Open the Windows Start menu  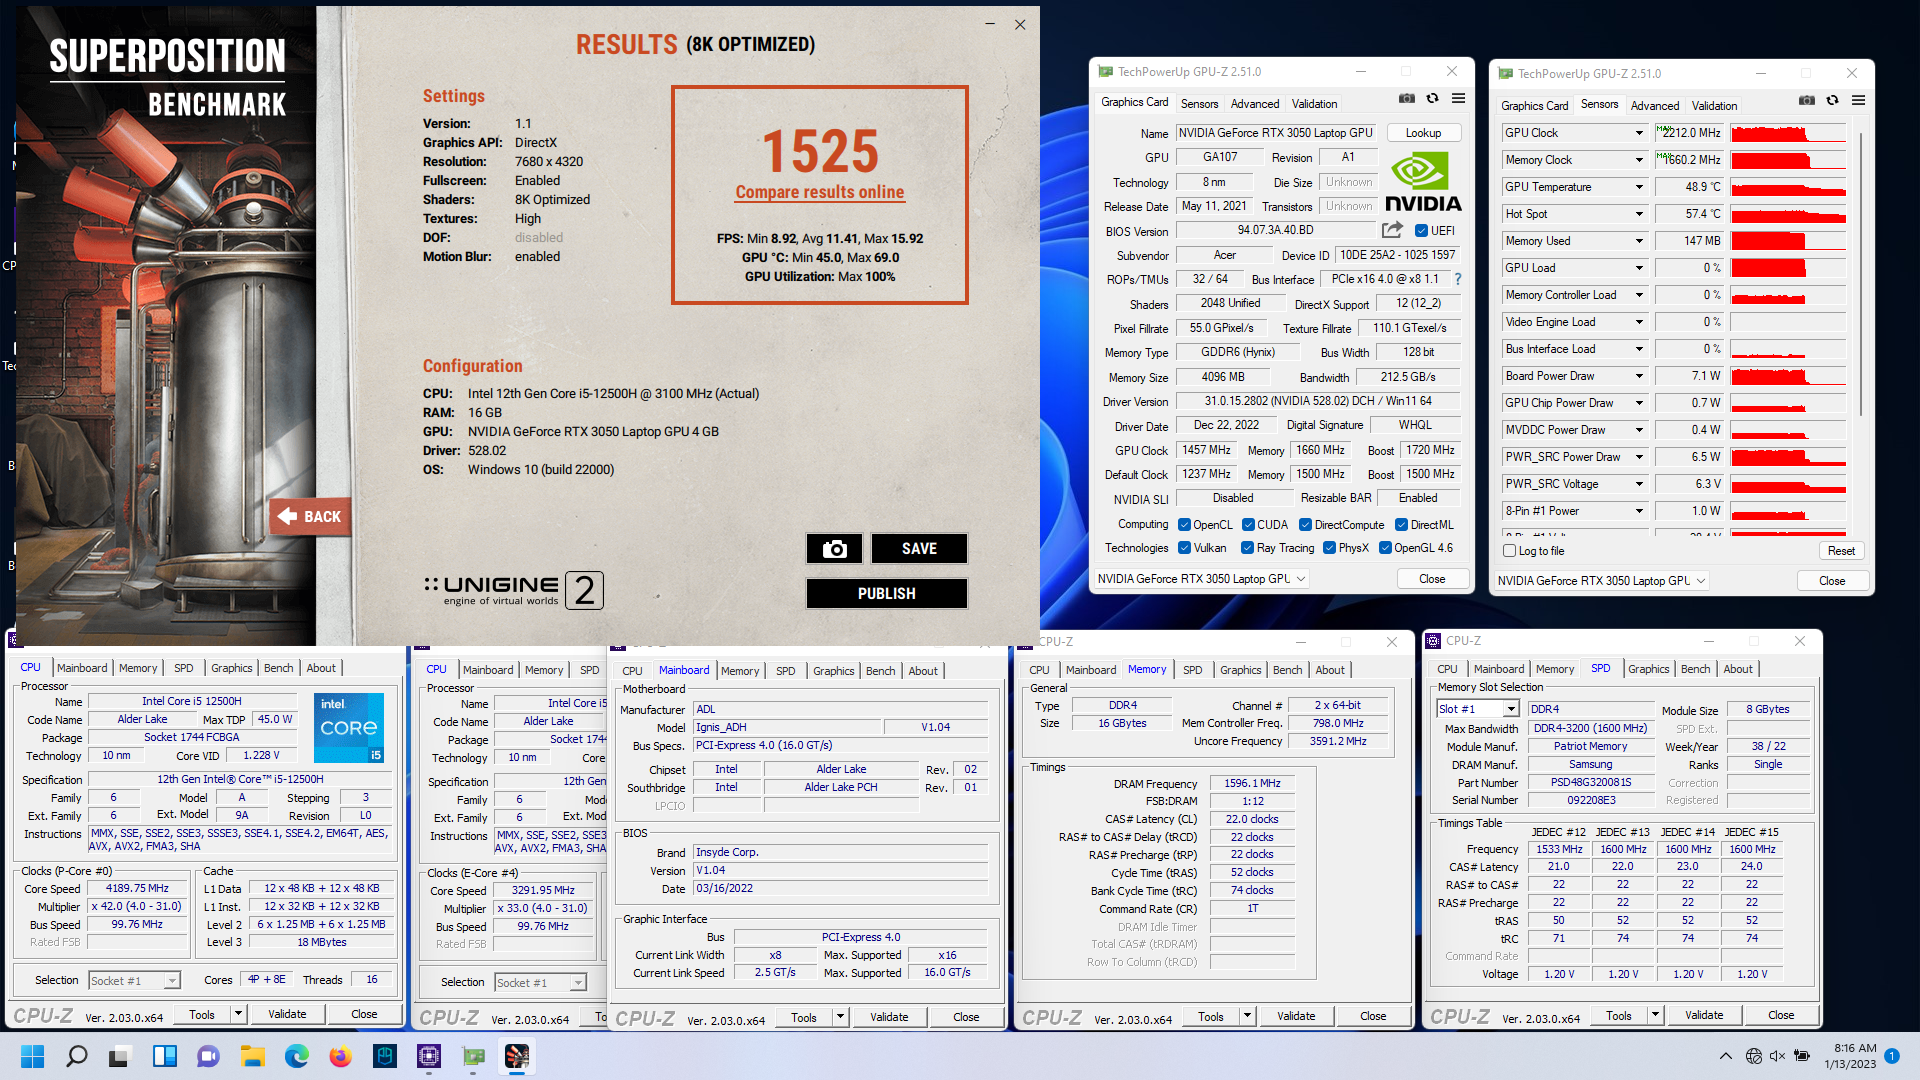[x=32, y=1056]
